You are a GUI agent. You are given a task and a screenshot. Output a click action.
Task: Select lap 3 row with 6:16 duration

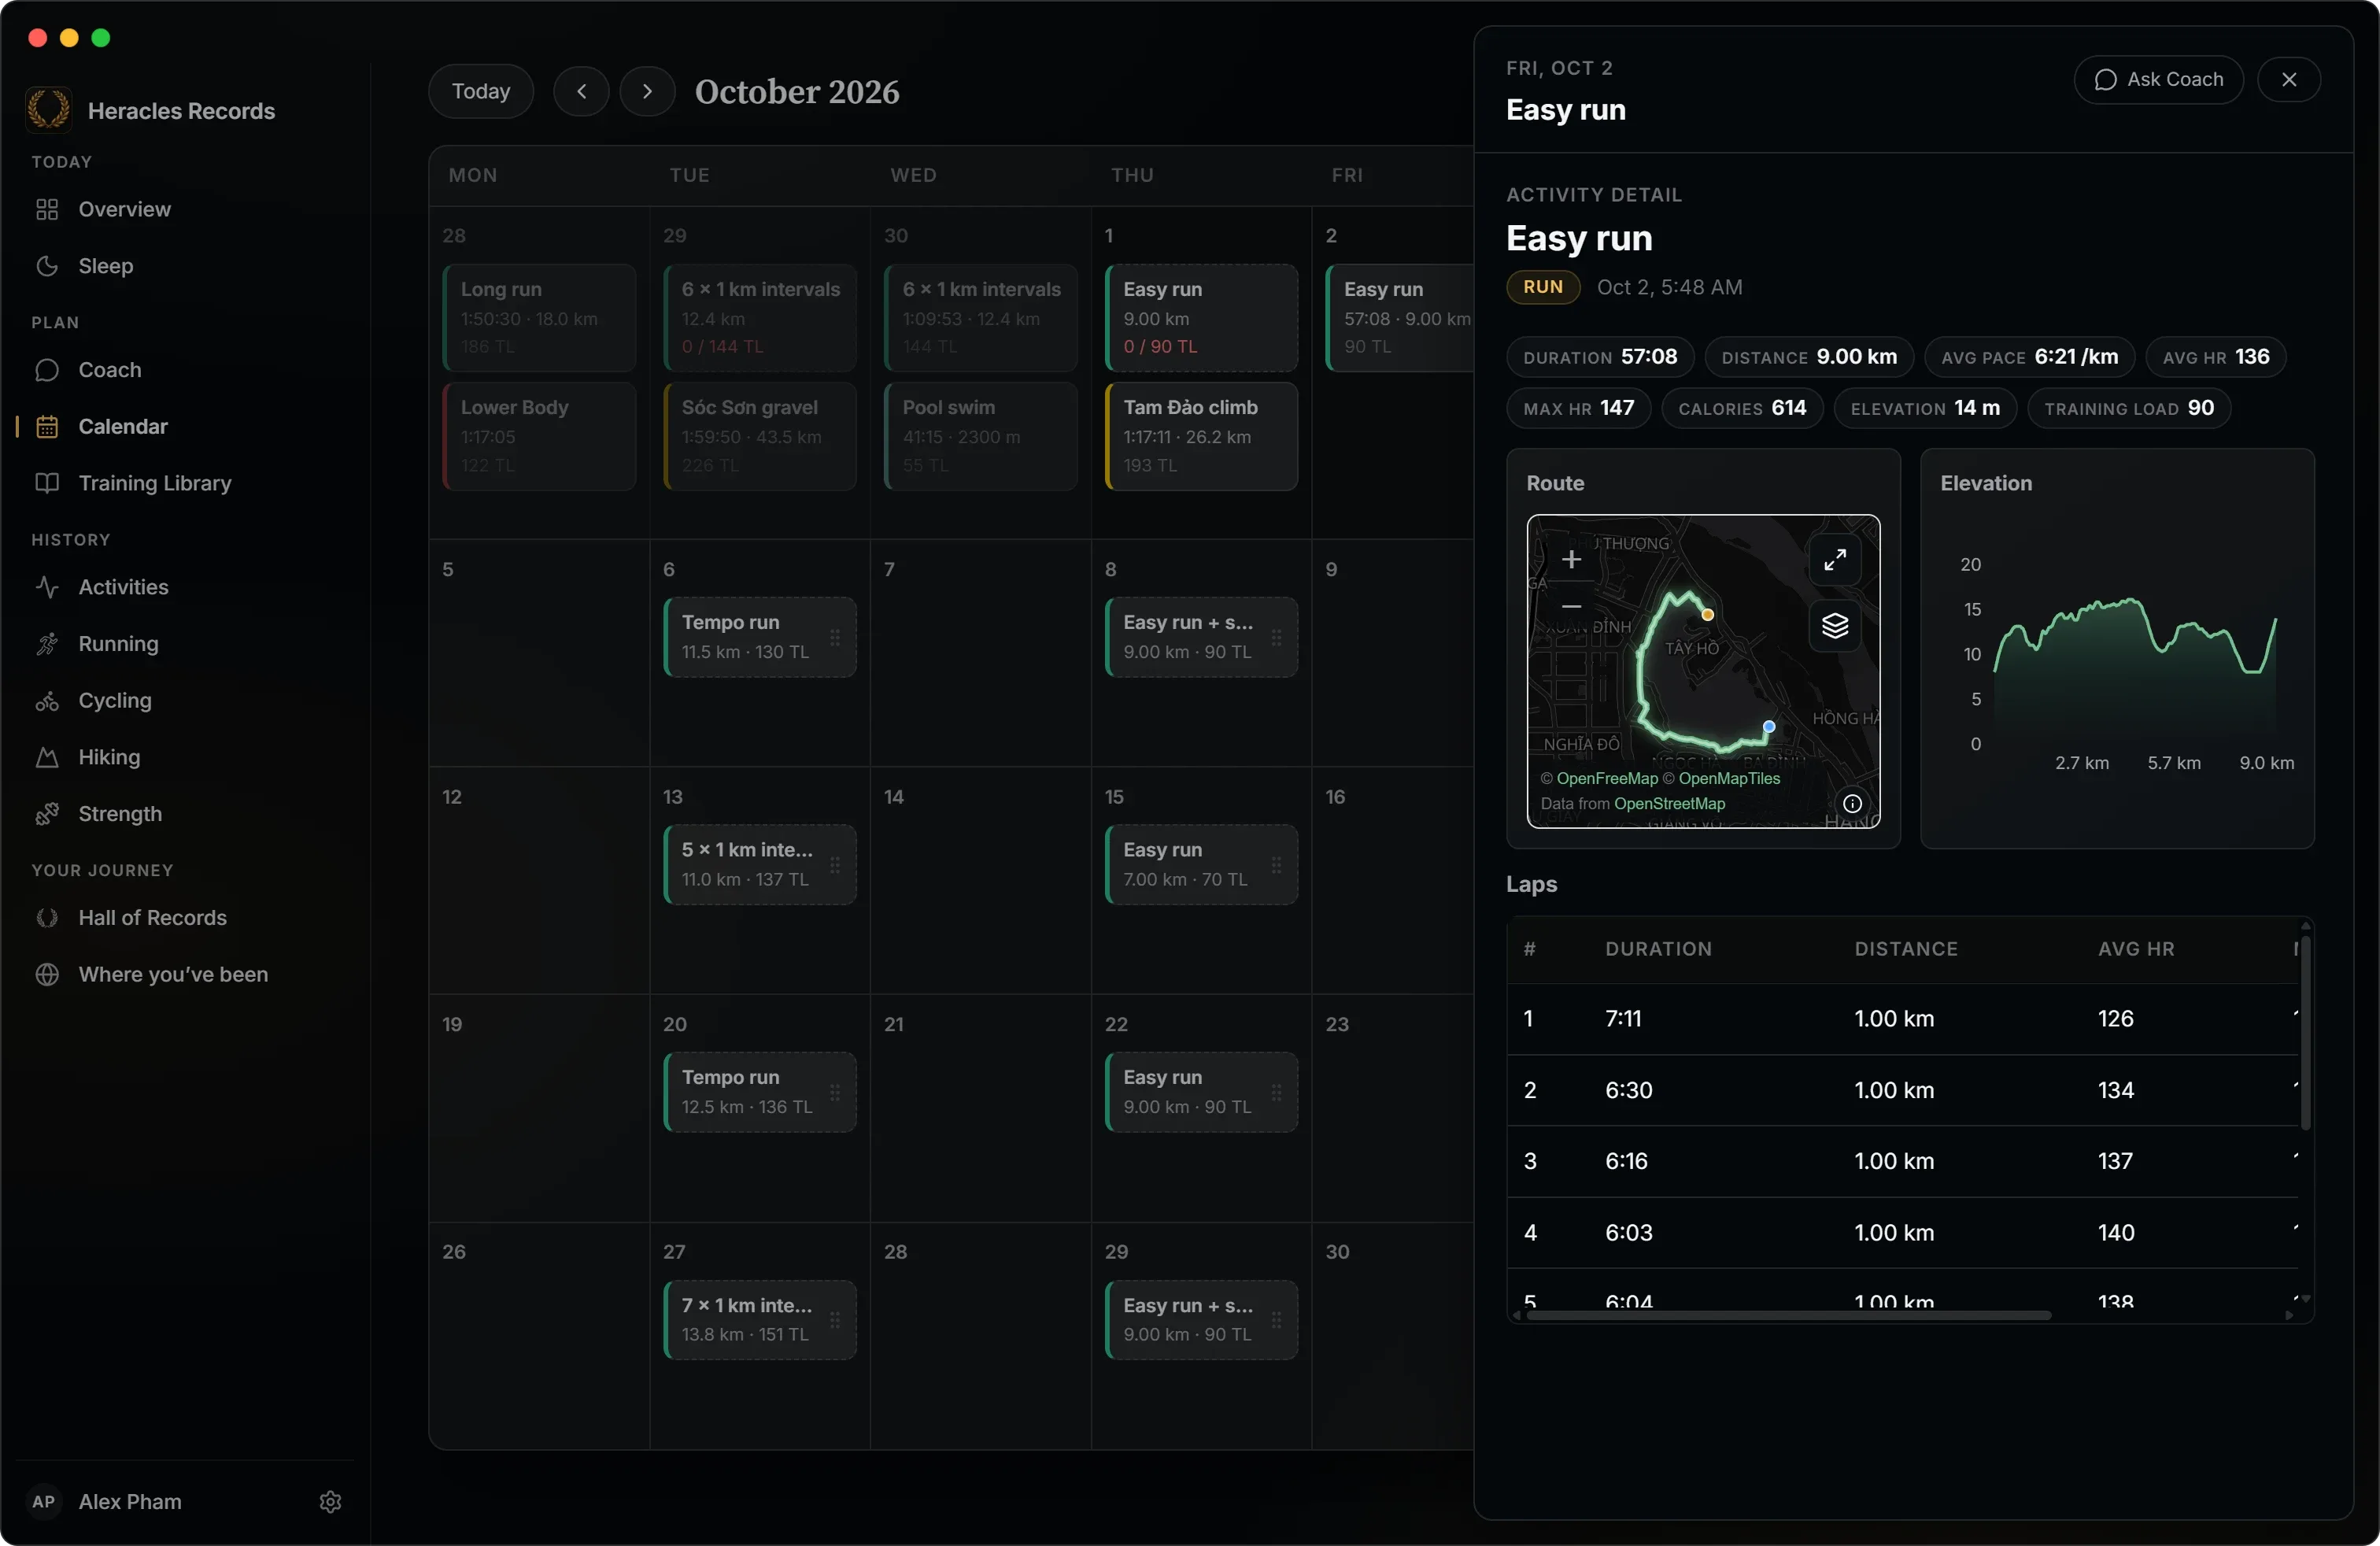(x=1903, y=1161)
